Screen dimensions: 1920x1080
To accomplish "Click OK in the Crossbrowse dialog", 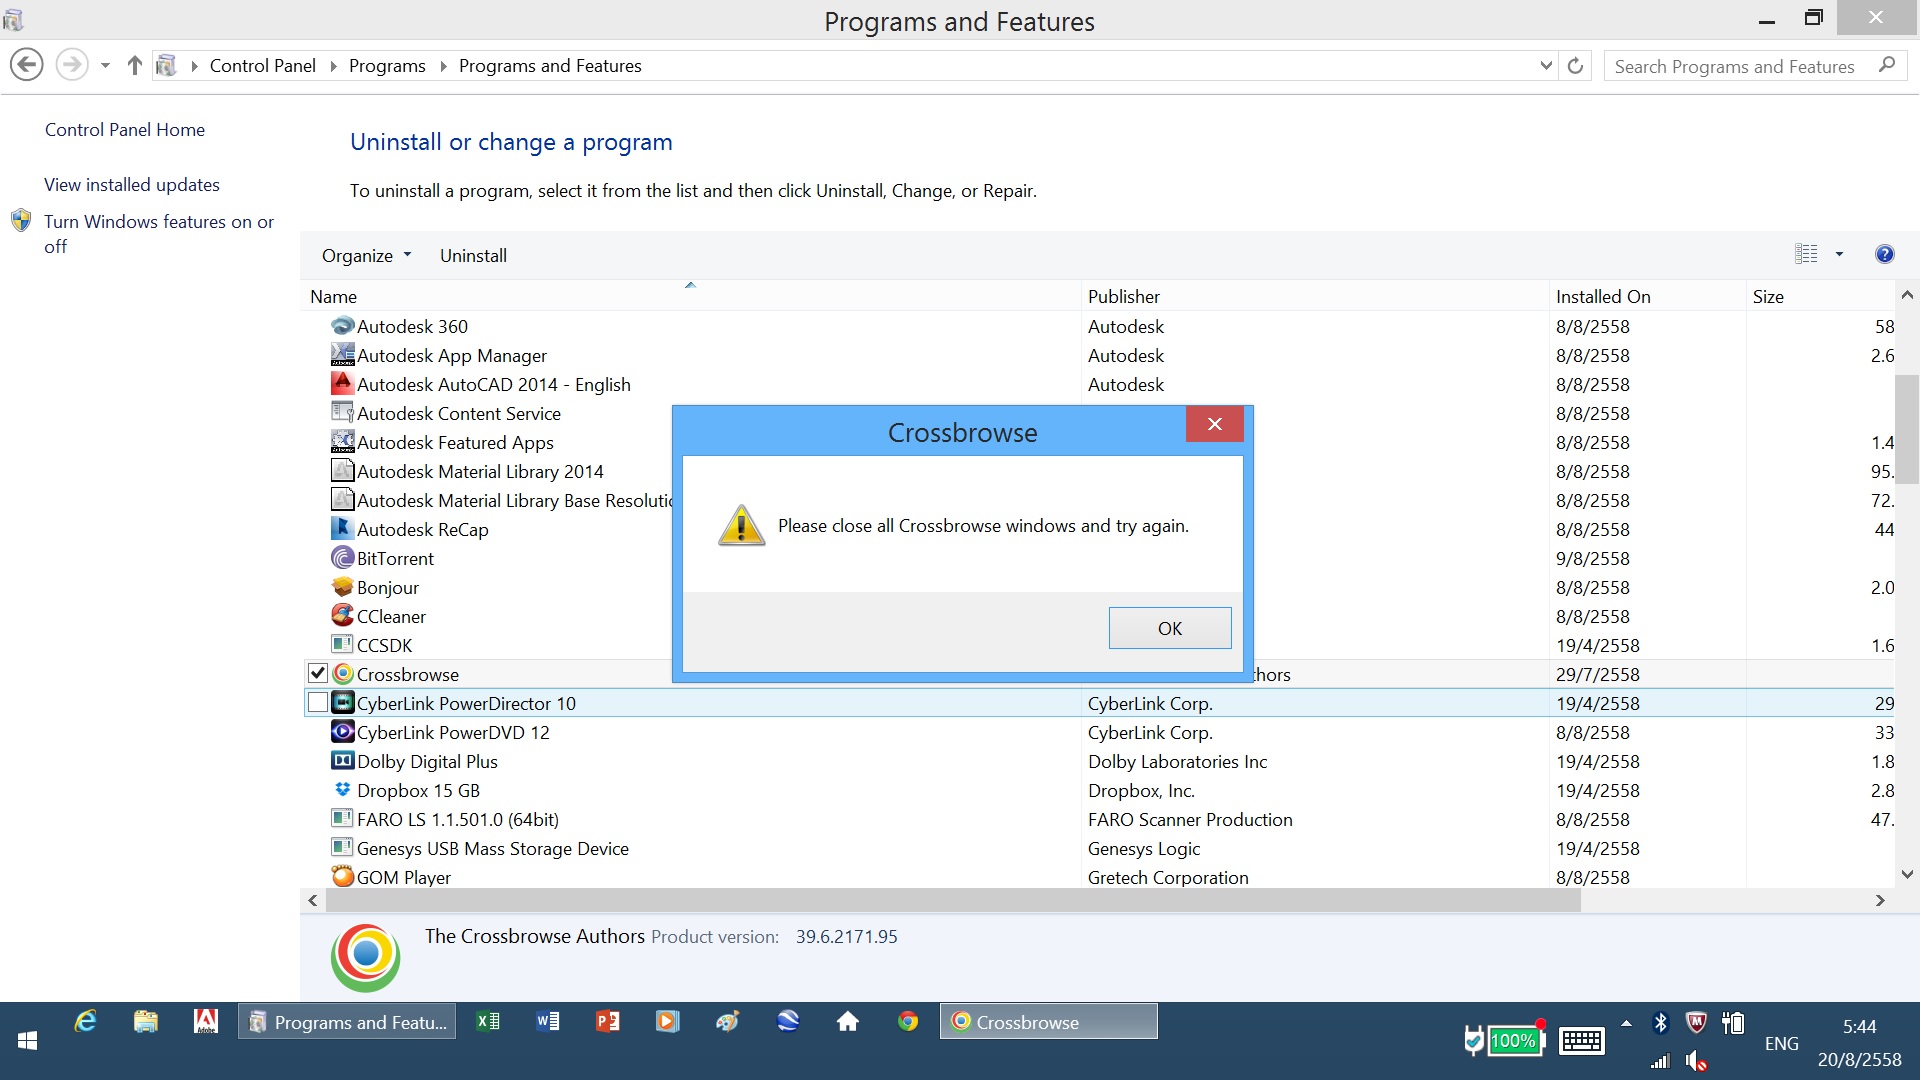I will tap(1169, 628).
